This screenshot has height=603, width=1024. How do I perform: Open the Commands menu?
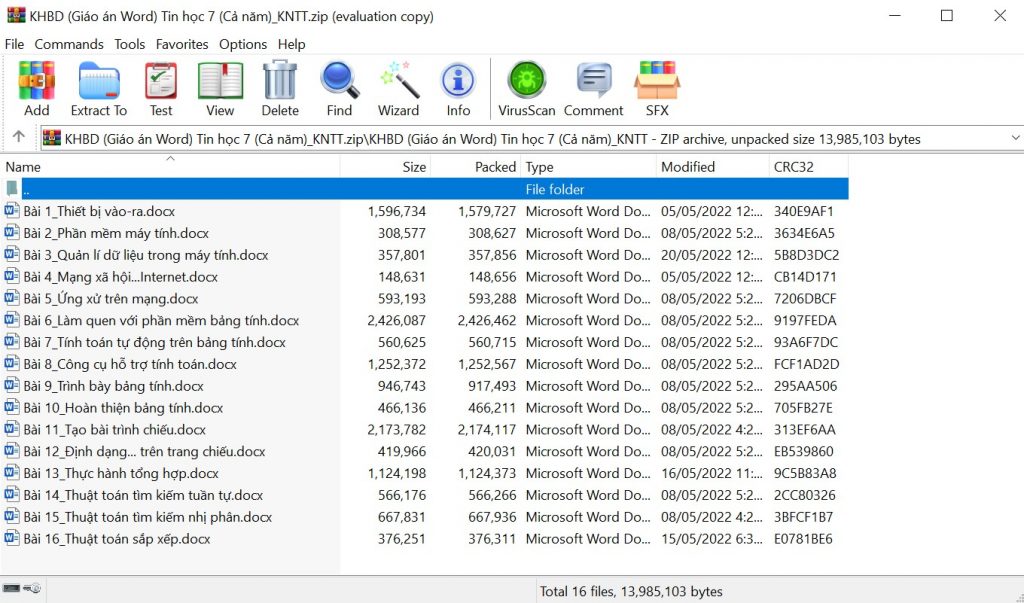69,44
